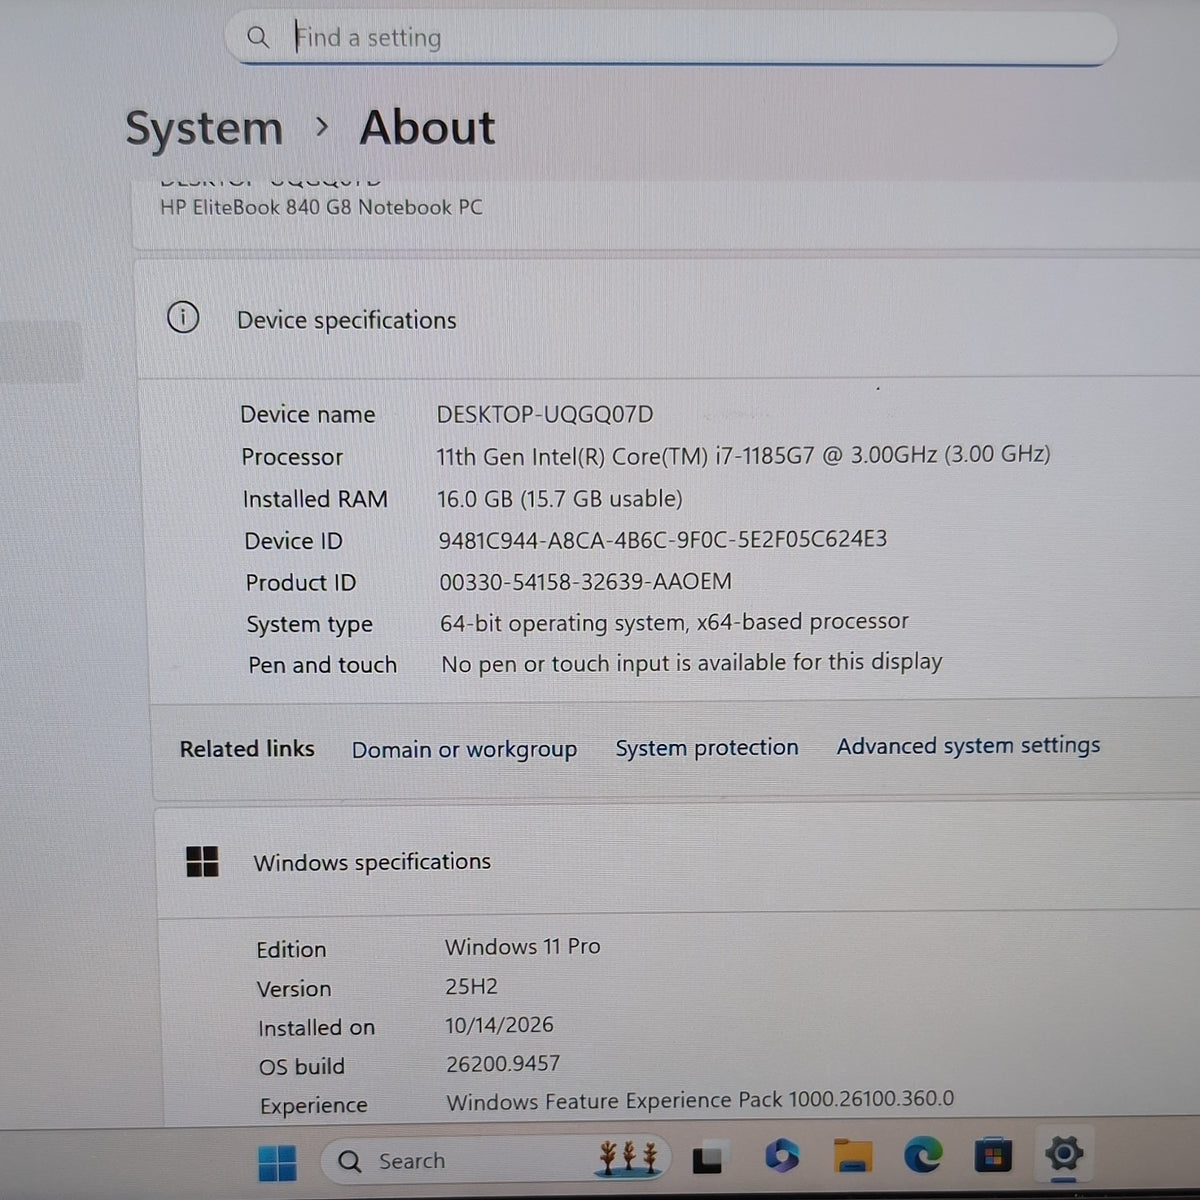The width and height of the screenshot is (1200, 1200).
Task: Open Advanced system settings link
Action: coord(968,745)
